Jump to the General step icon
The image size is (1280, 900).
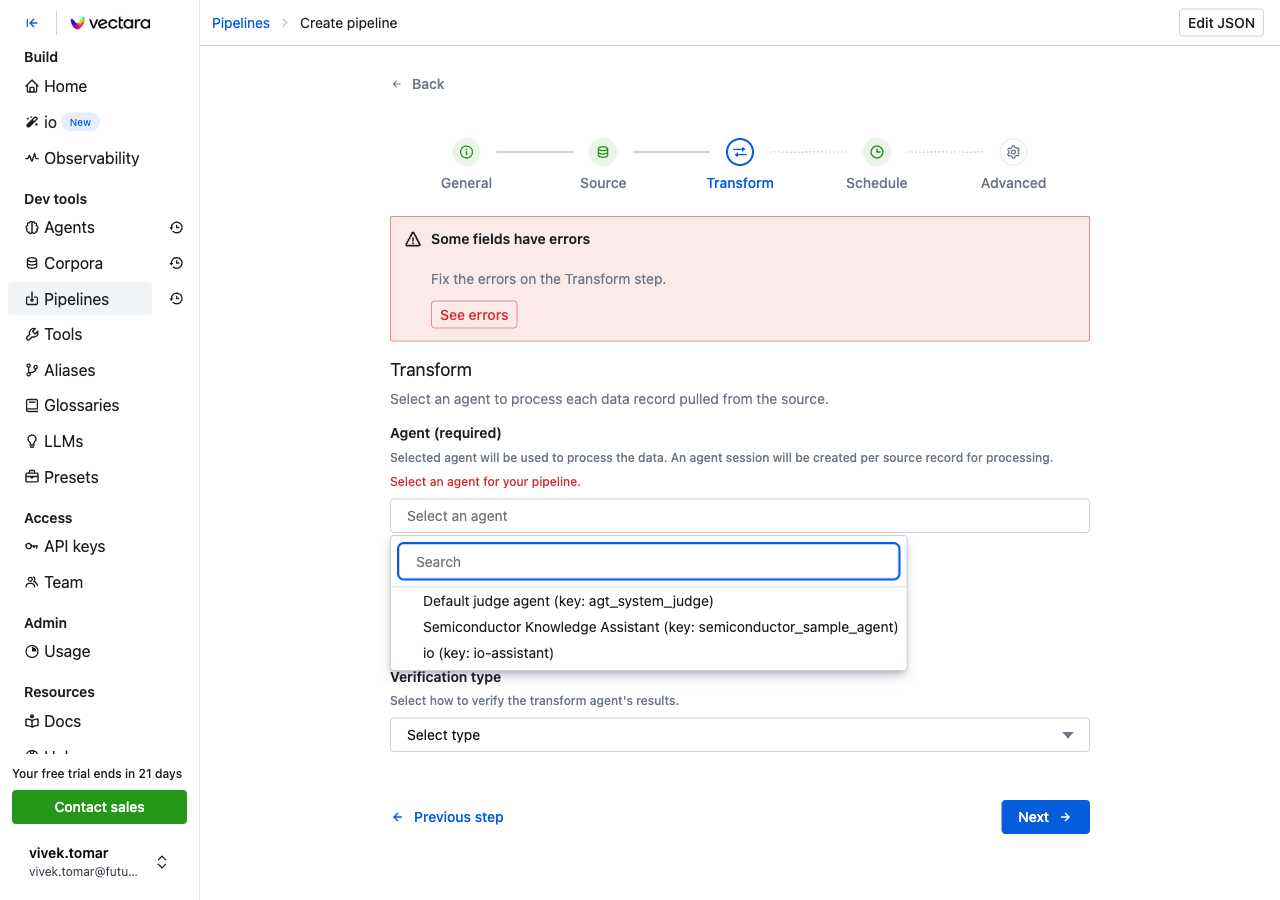point(466,152)
